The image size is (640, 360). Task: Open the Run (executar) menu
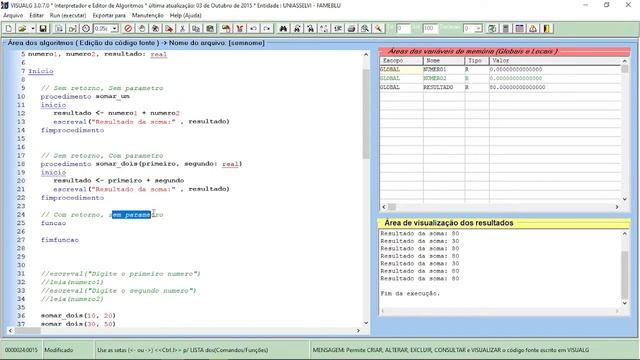pyautogui.click(x=68, y=16)
